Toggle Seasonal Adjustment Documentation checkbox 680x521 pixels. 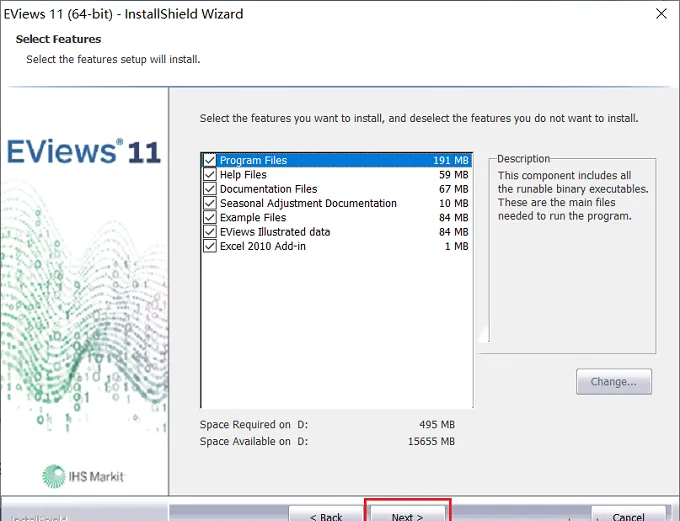coord(210,203)
